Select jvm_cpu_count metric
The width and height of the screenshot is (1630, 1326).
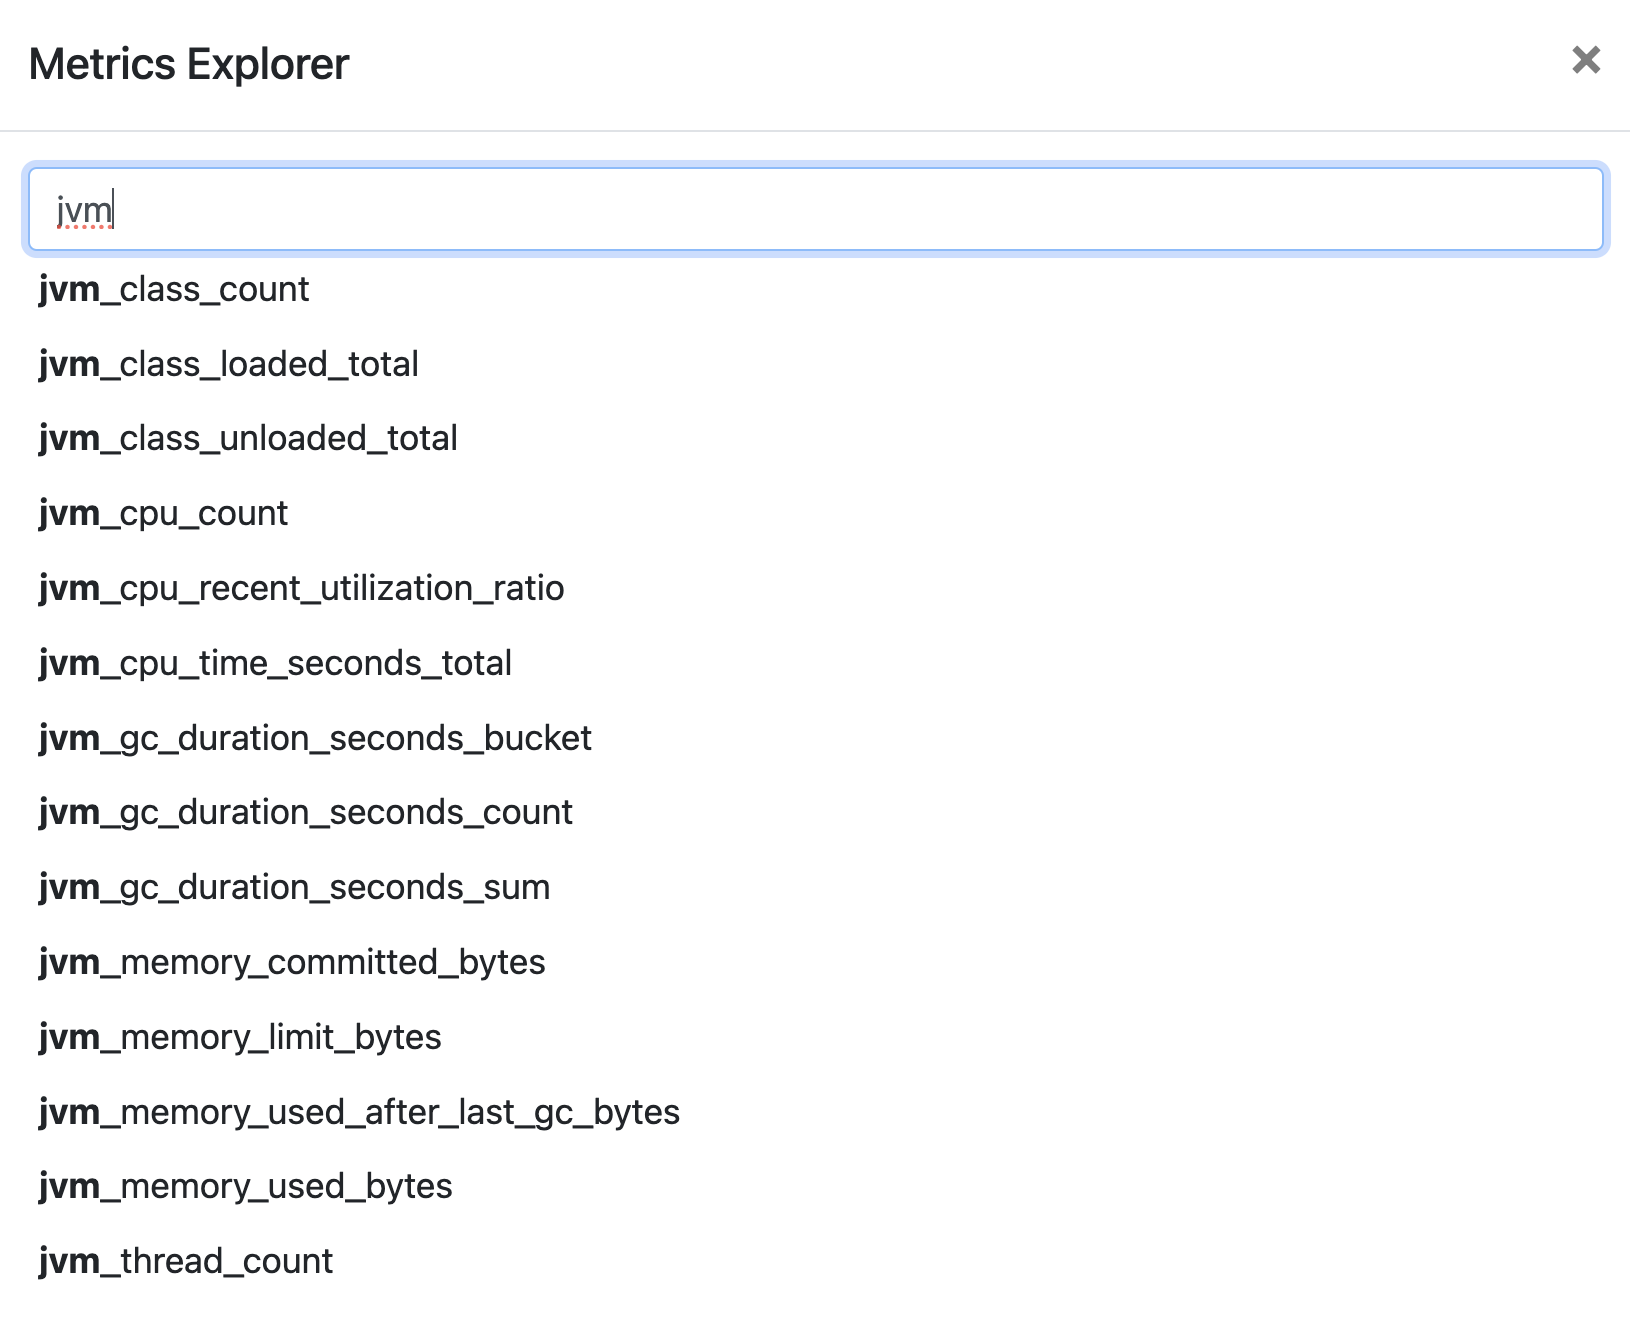coord(163,513)
